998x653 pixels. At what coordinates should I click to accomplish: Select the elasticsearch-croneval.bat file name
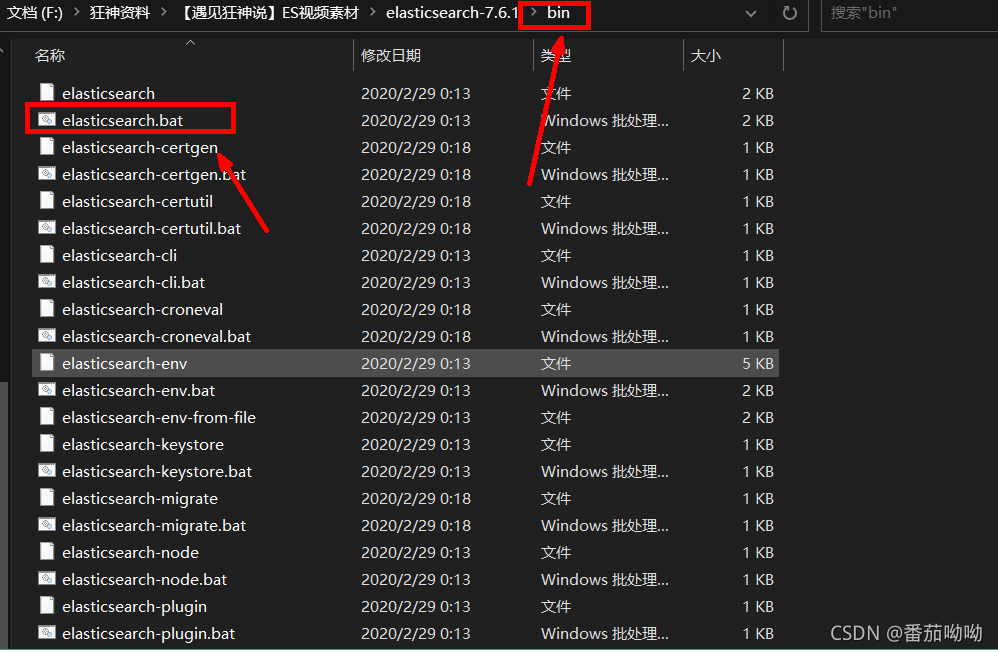click(157, 337)
